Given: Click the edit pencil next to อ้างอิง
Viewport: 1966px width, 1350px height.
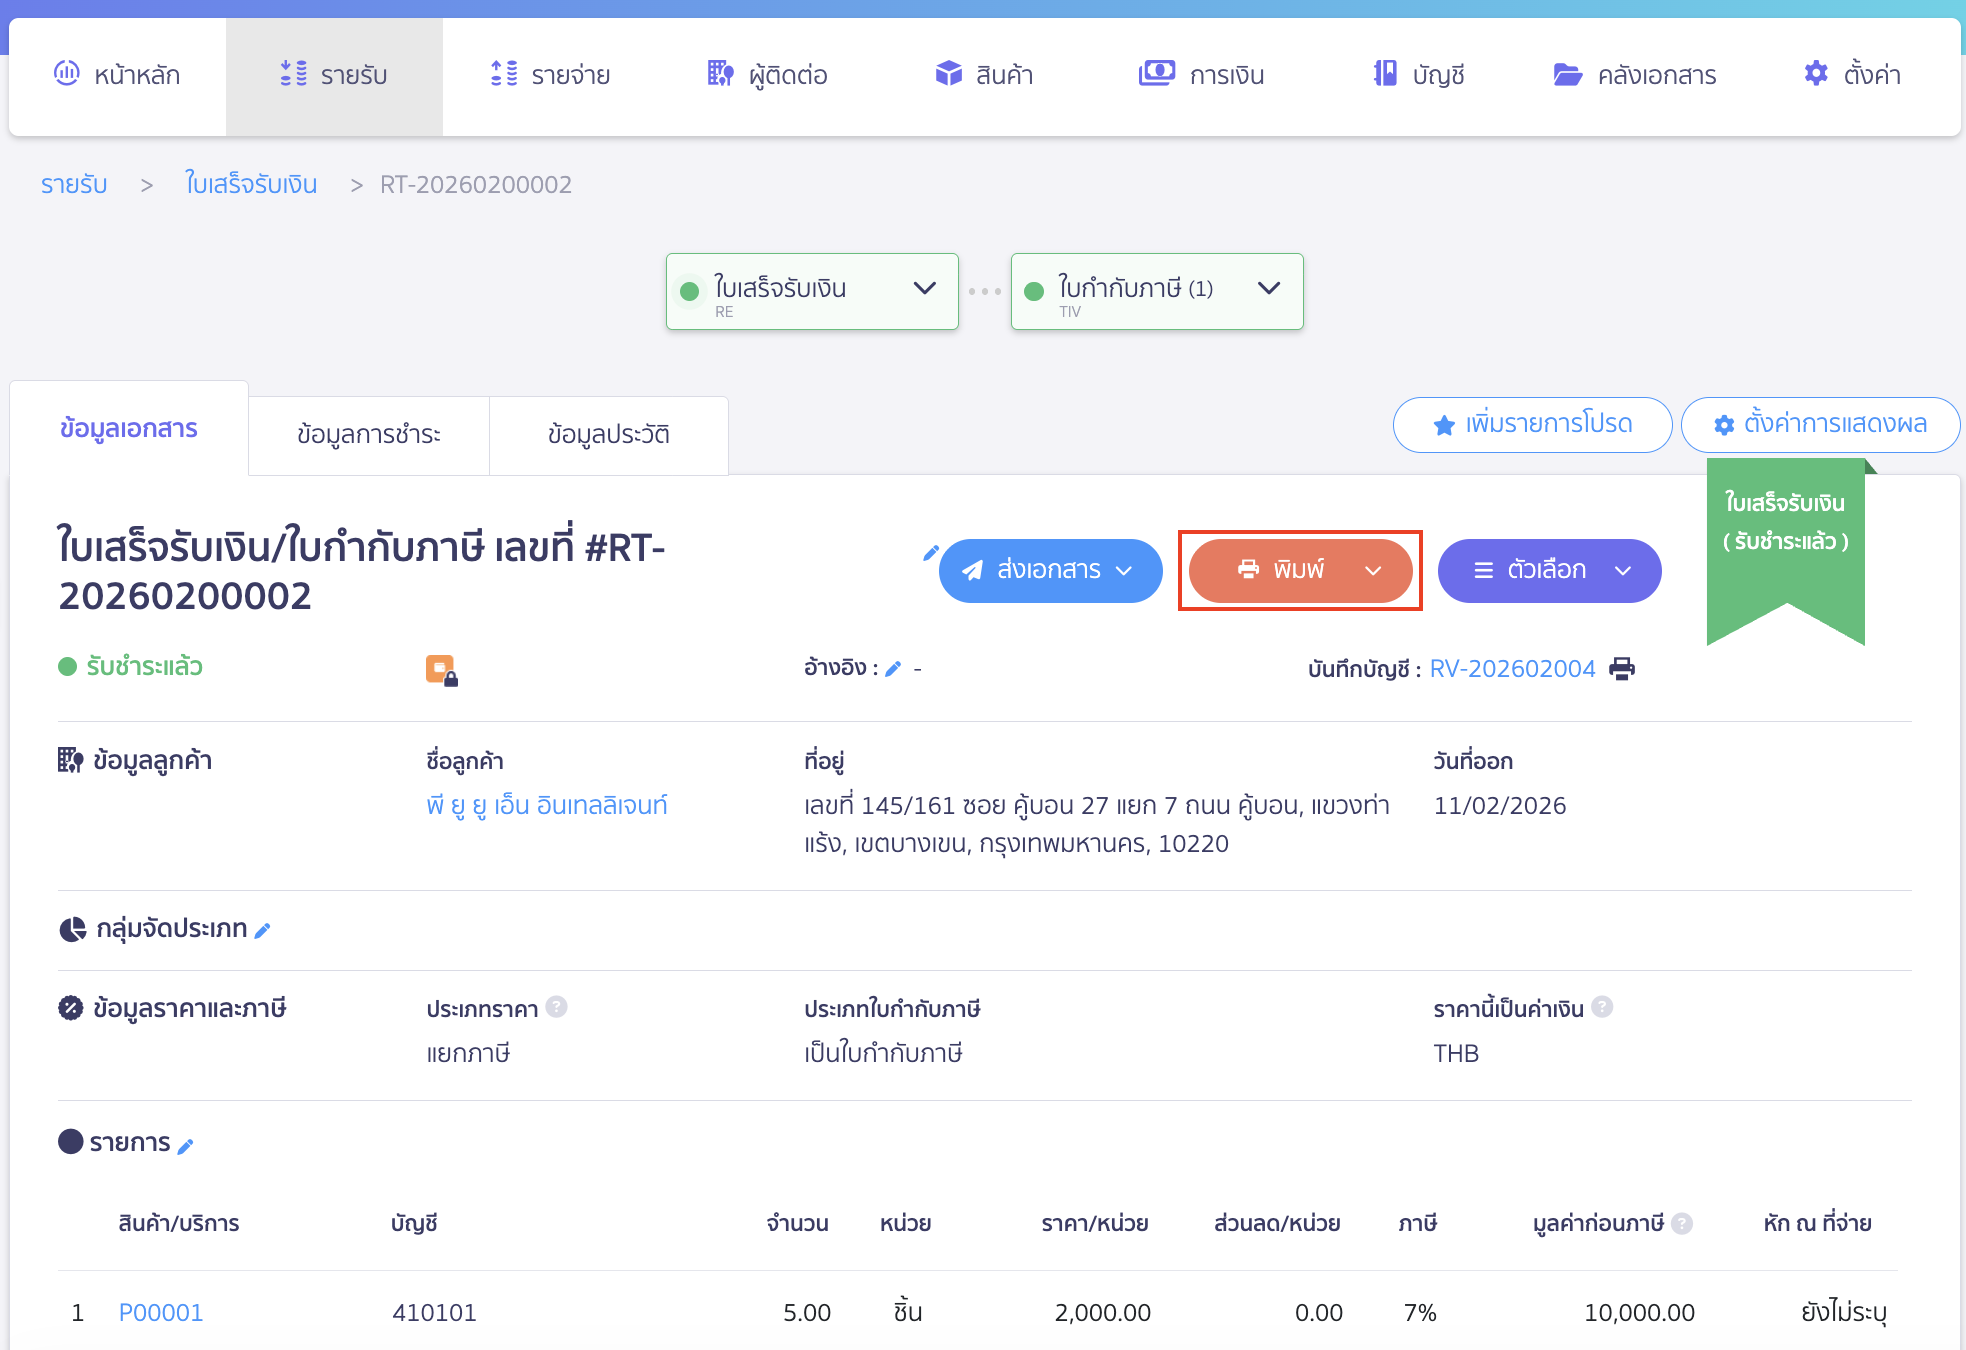Looking at the screenshot, I should tap(893, 669).
